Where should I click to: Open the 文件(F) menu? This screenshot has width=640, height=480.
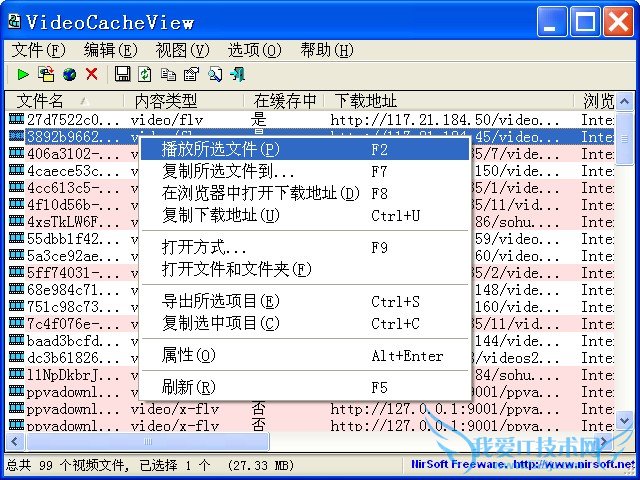coord(38,50)
